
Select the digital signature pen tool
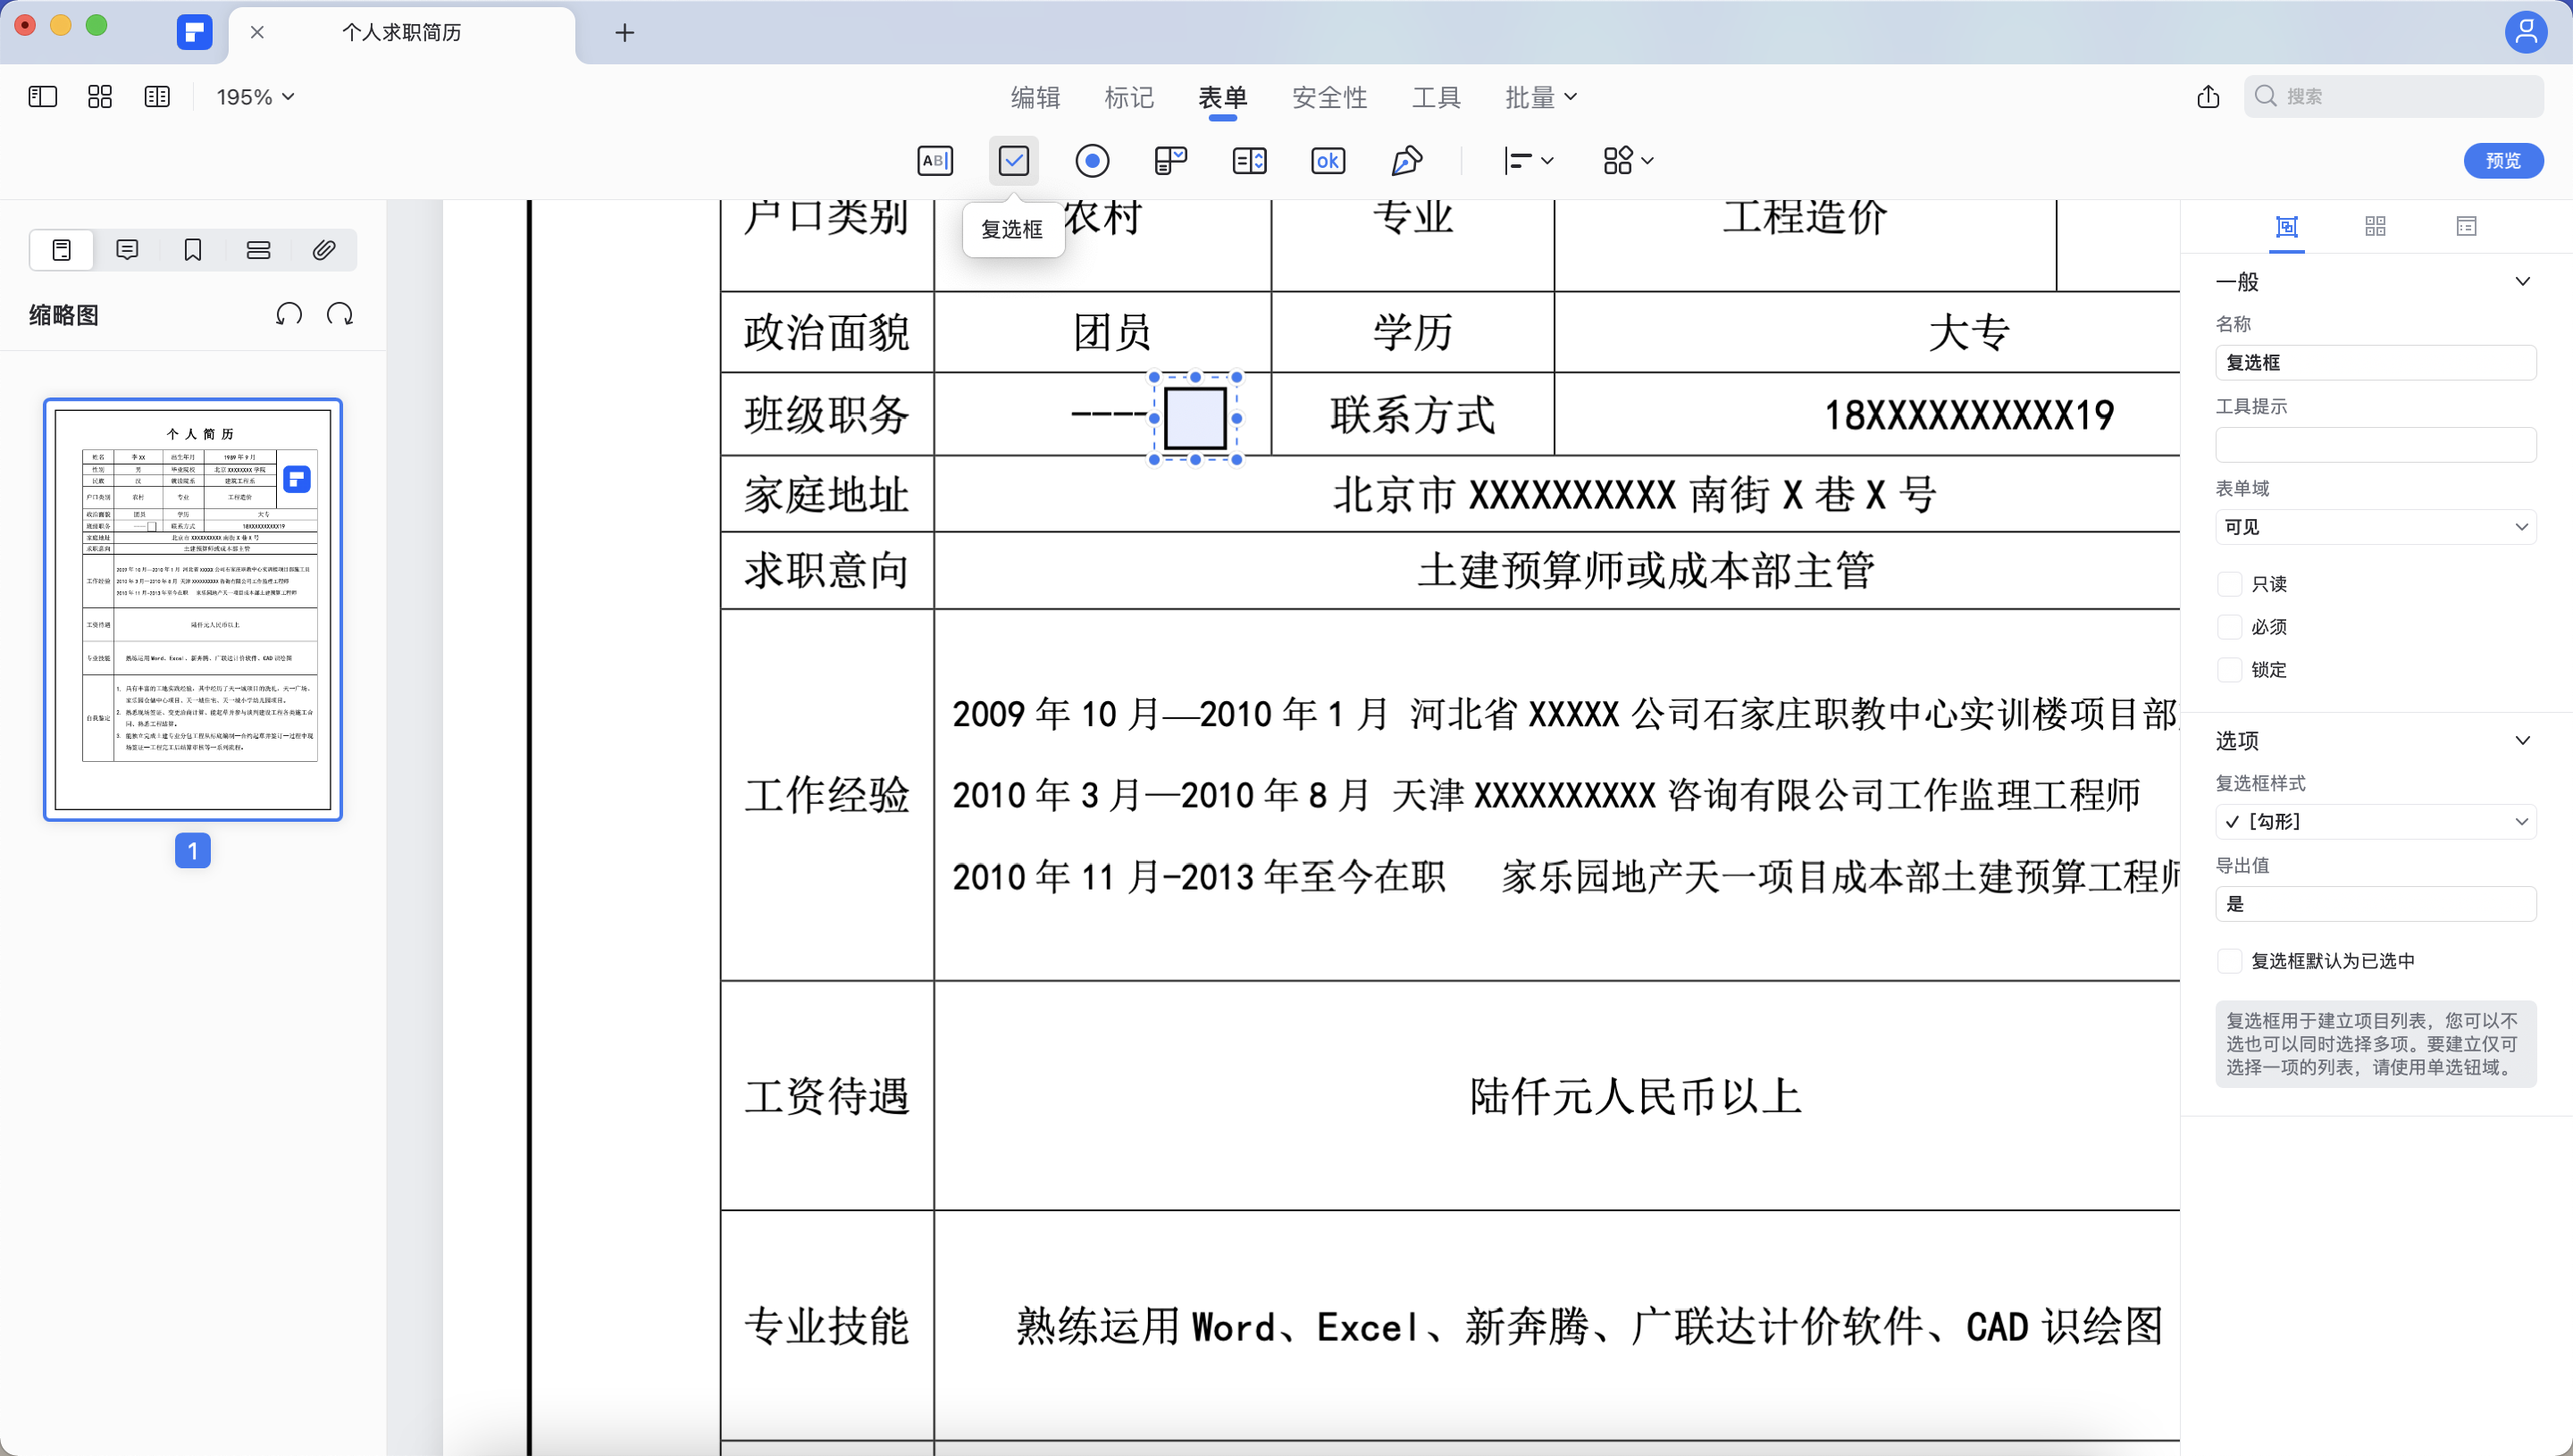point(1407,160)
